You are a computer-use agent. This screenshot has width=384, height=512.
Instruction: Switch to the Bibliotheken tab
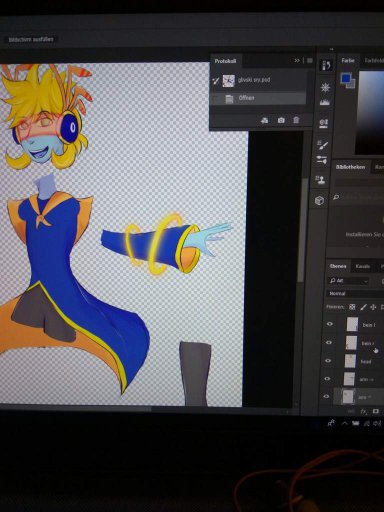(350, 167)
